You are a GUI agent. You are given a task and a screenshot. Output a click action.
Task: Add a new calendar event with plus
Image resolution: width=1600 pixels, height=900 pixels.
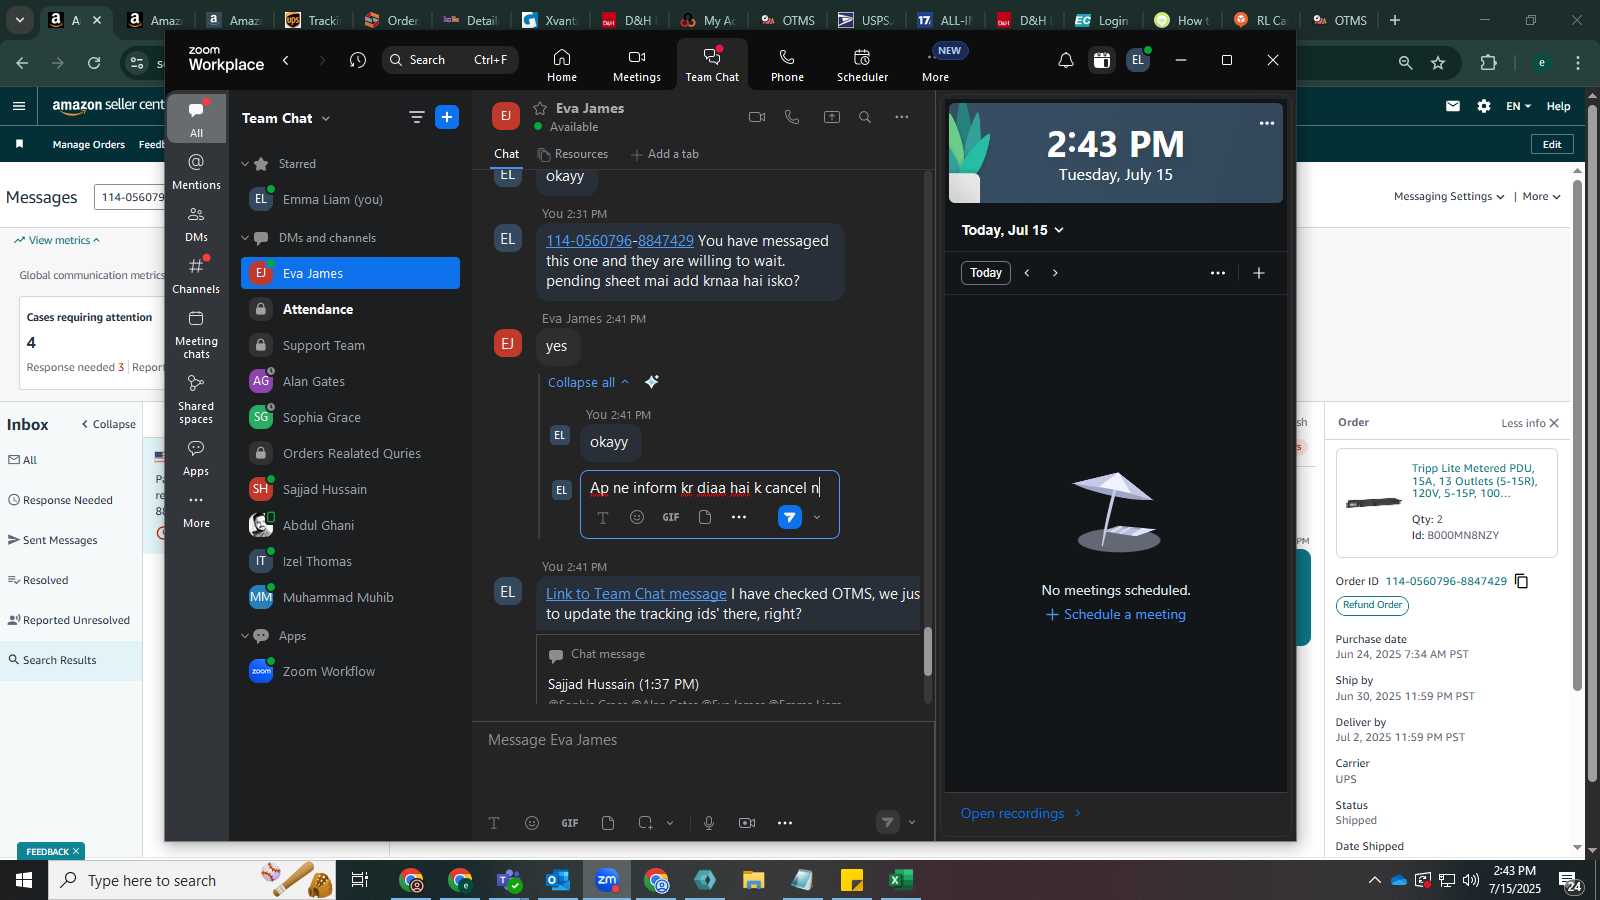click(x=1259, y=273)
